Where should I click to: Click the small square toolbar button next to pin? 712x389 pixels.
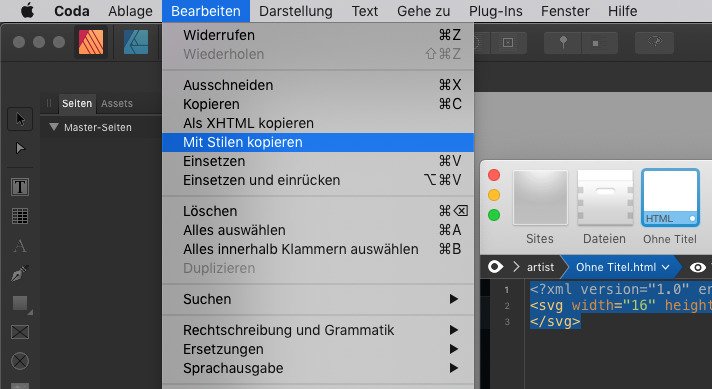pos(599,43)
